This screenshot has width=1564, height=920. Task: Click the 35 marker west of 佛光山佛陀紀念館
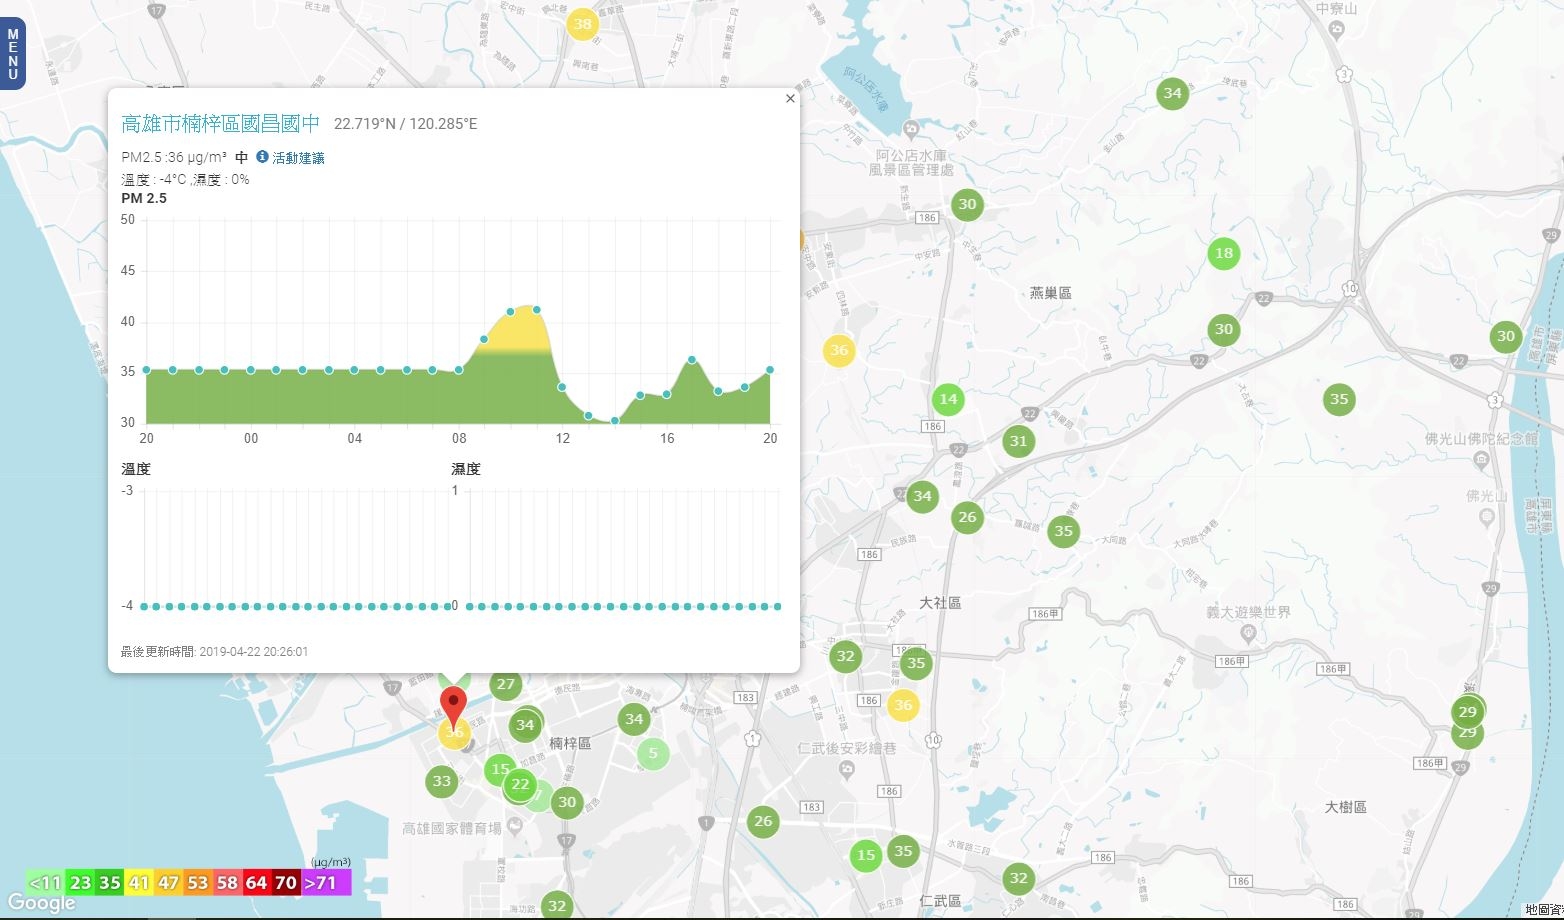coord(1339,399)
